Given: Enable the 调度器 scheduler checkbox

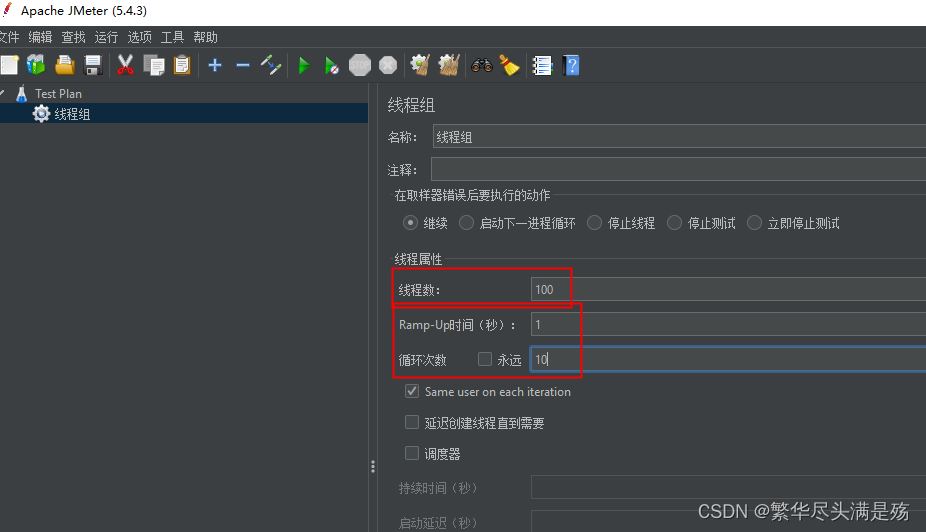Looking at the screenshot, I should tap(412, 453).
